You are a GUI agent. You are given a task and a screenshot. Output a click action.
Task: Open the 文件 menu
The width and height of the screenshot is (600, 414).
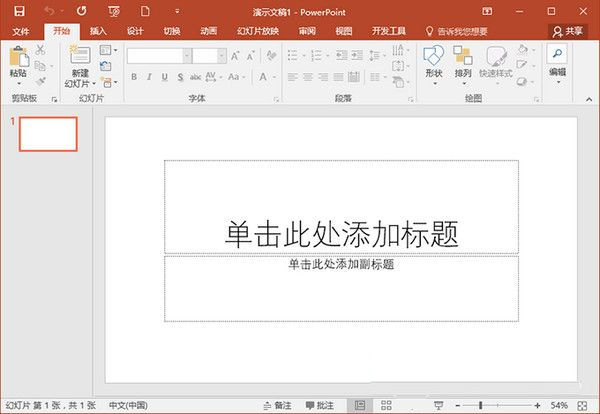pyautogui.click(x=21, y=31)
